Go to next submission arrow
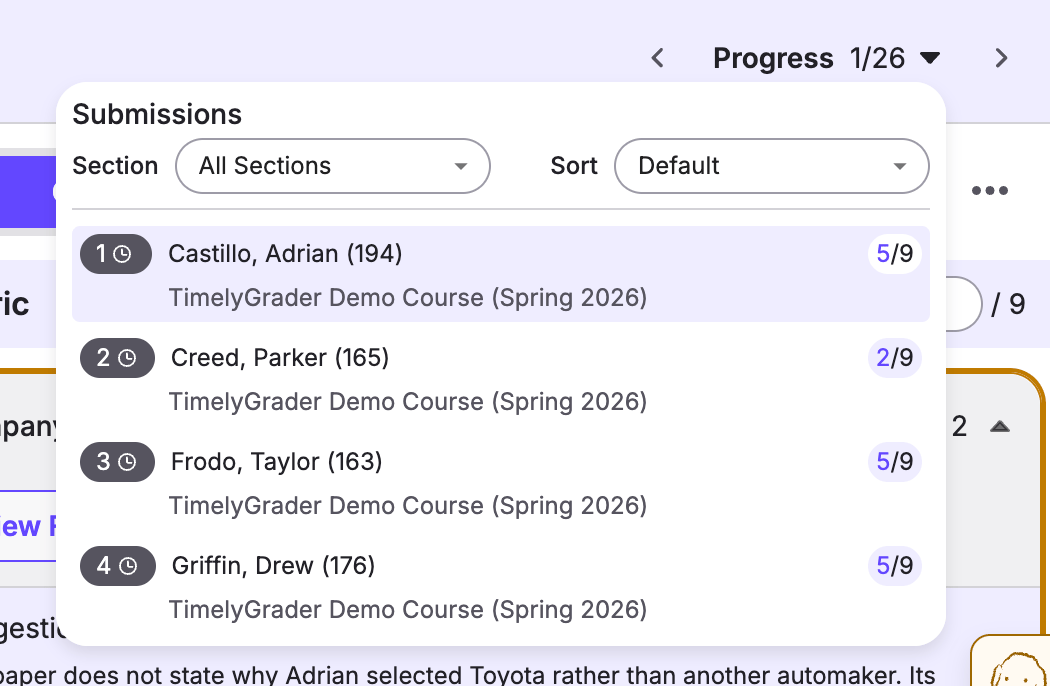The height and width of the screenshot is (686, 1050). pyautogui.click(x=1001, y=58)
